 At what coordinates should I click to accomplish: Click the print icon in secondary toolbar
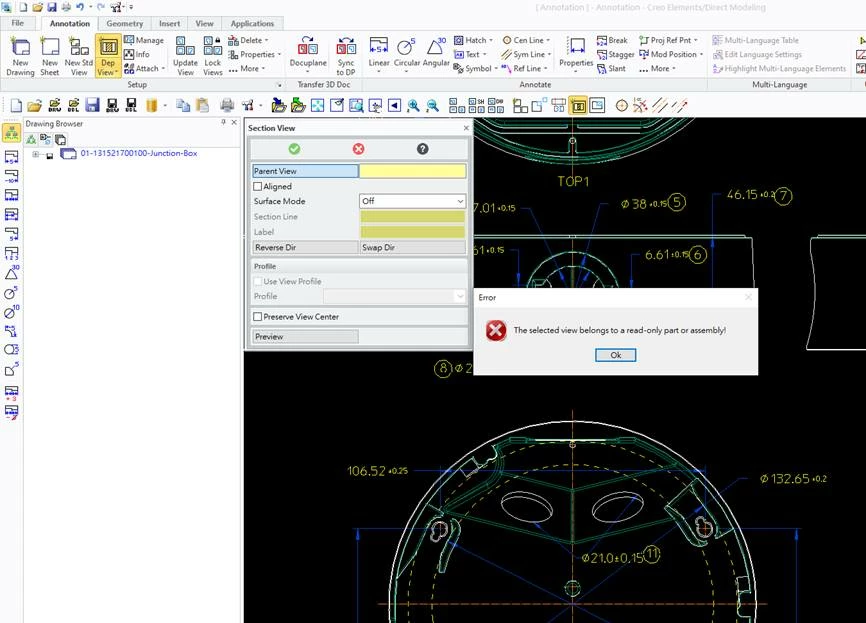(227, 105)
